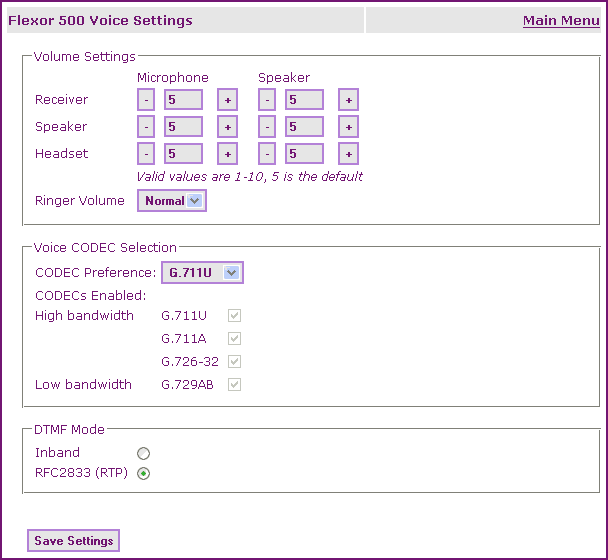This screenshot has height=560, width=608.
Task: Decrease Receiver microphone volume with minus button
Action: click(146, 100)
